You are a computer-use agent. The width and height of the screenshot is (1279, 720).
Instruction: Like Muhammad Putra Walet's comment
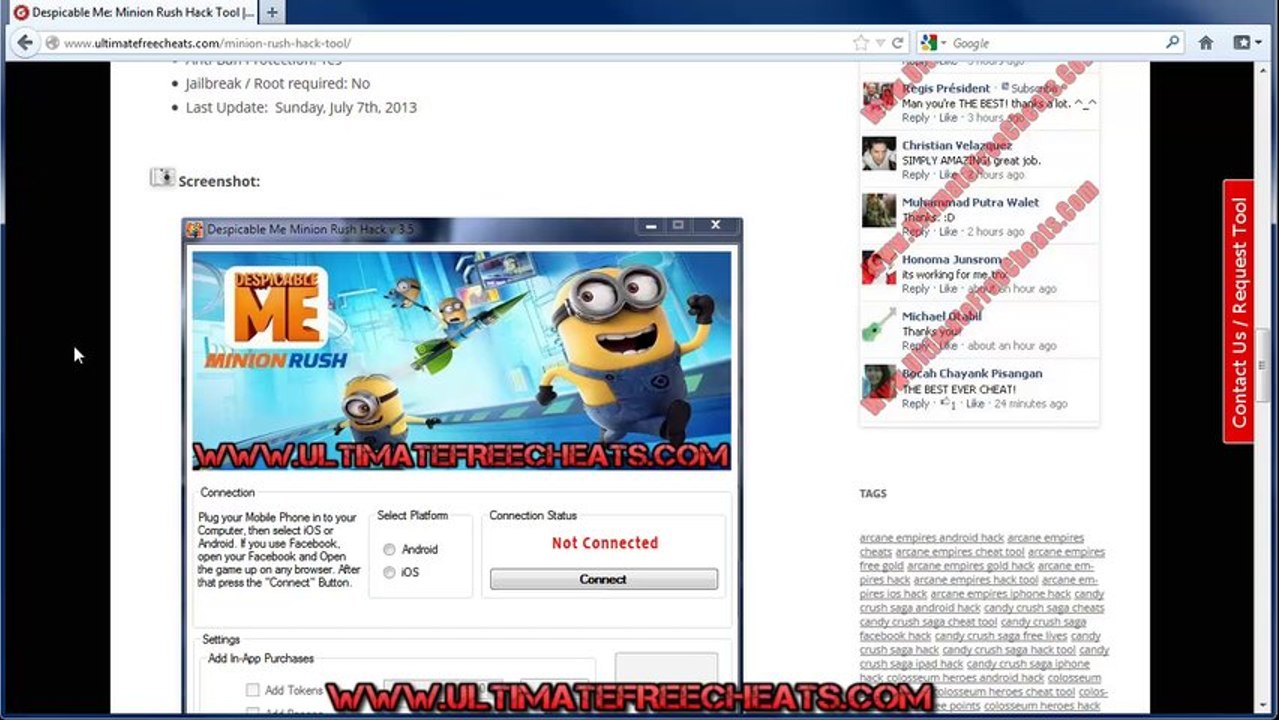948,231
